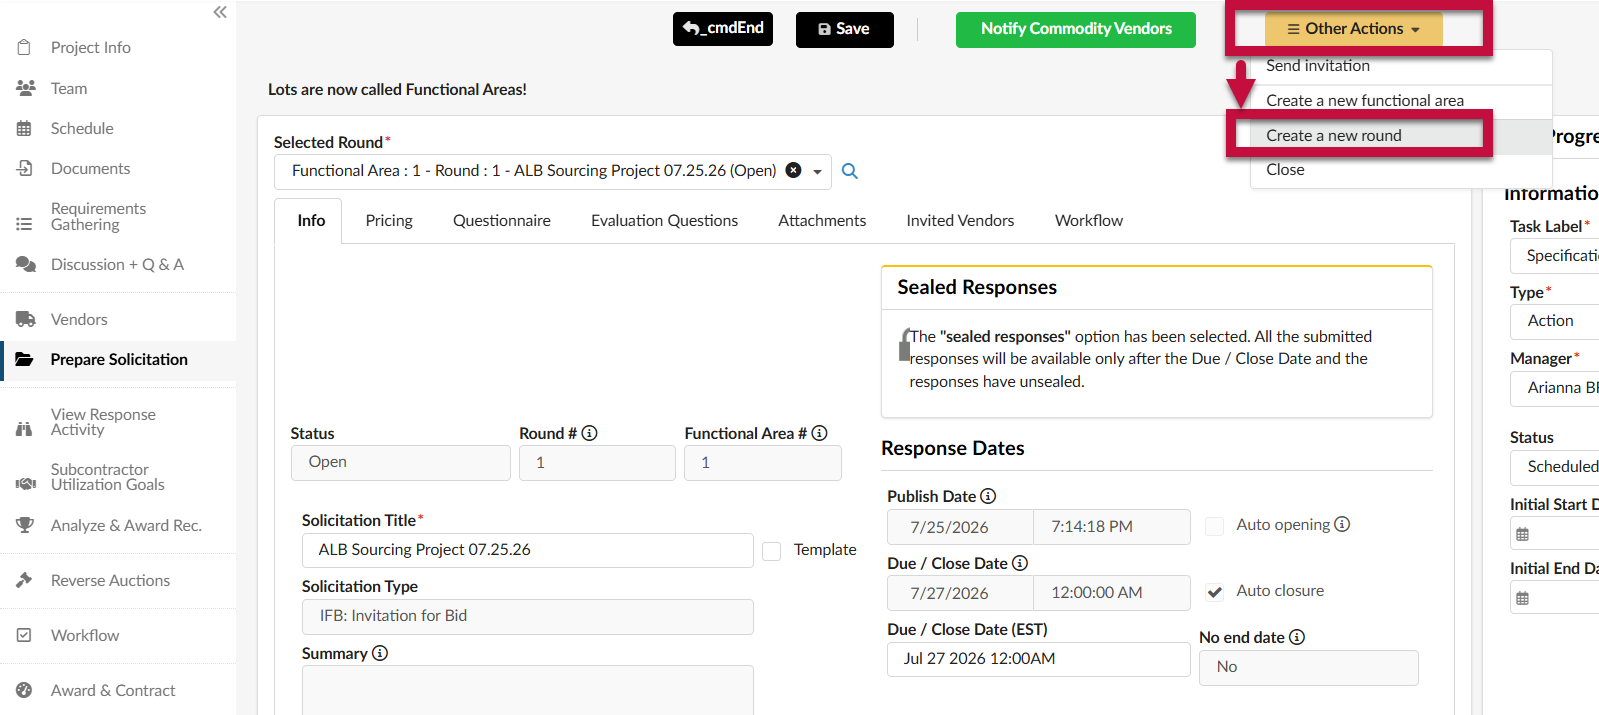
Task: Open the task Status dropdown showing Scheduled
Action: pos(1554,467)
